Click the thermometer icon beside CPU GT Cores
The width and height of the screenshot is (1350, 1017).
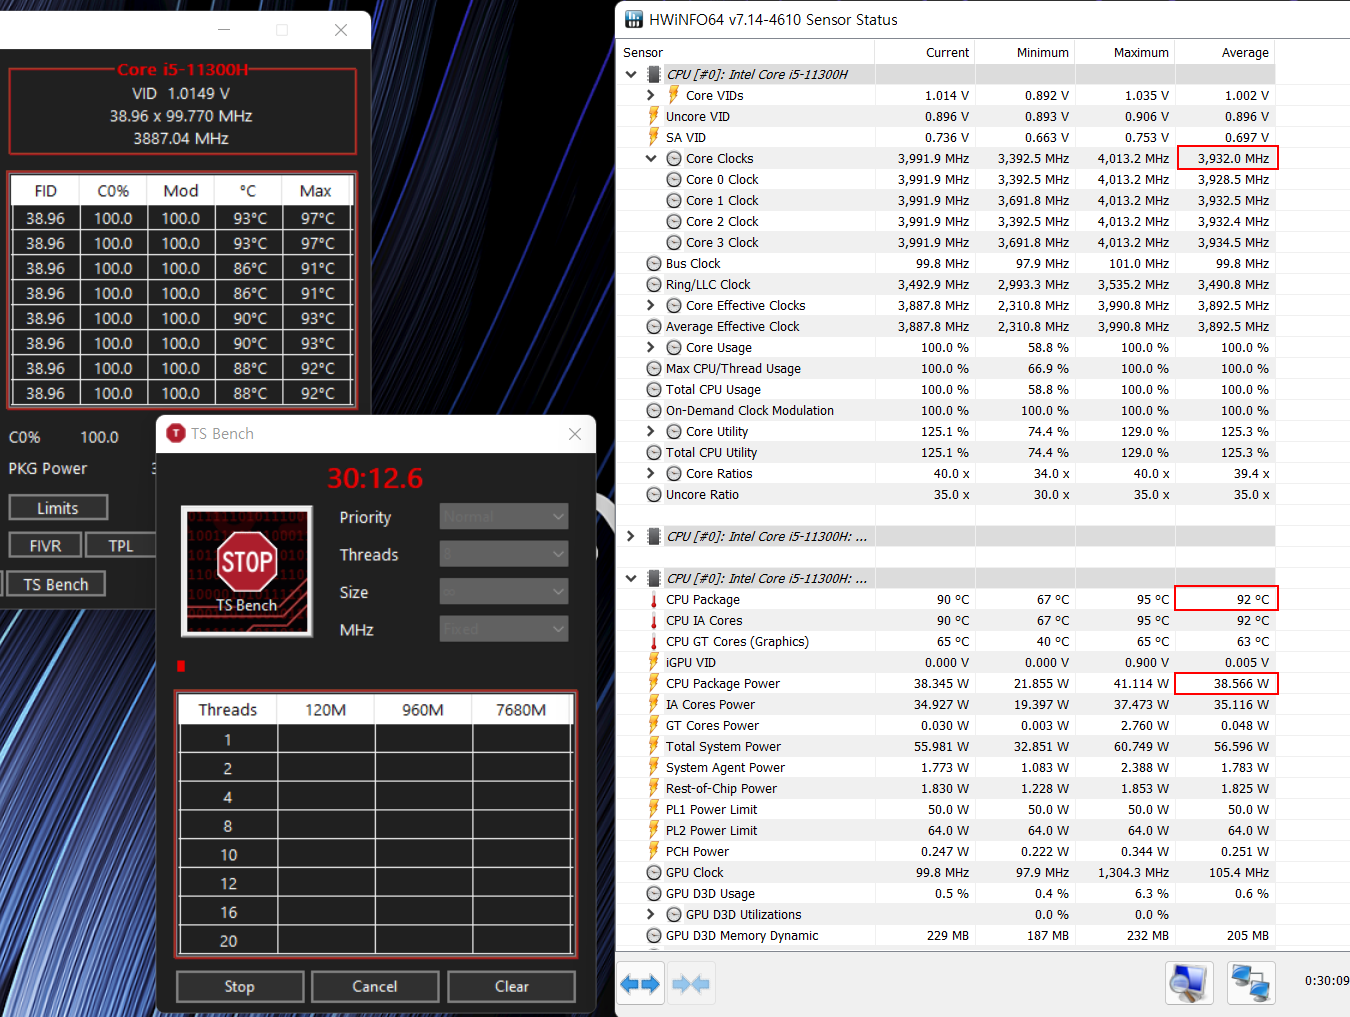[x=654, y=642]
